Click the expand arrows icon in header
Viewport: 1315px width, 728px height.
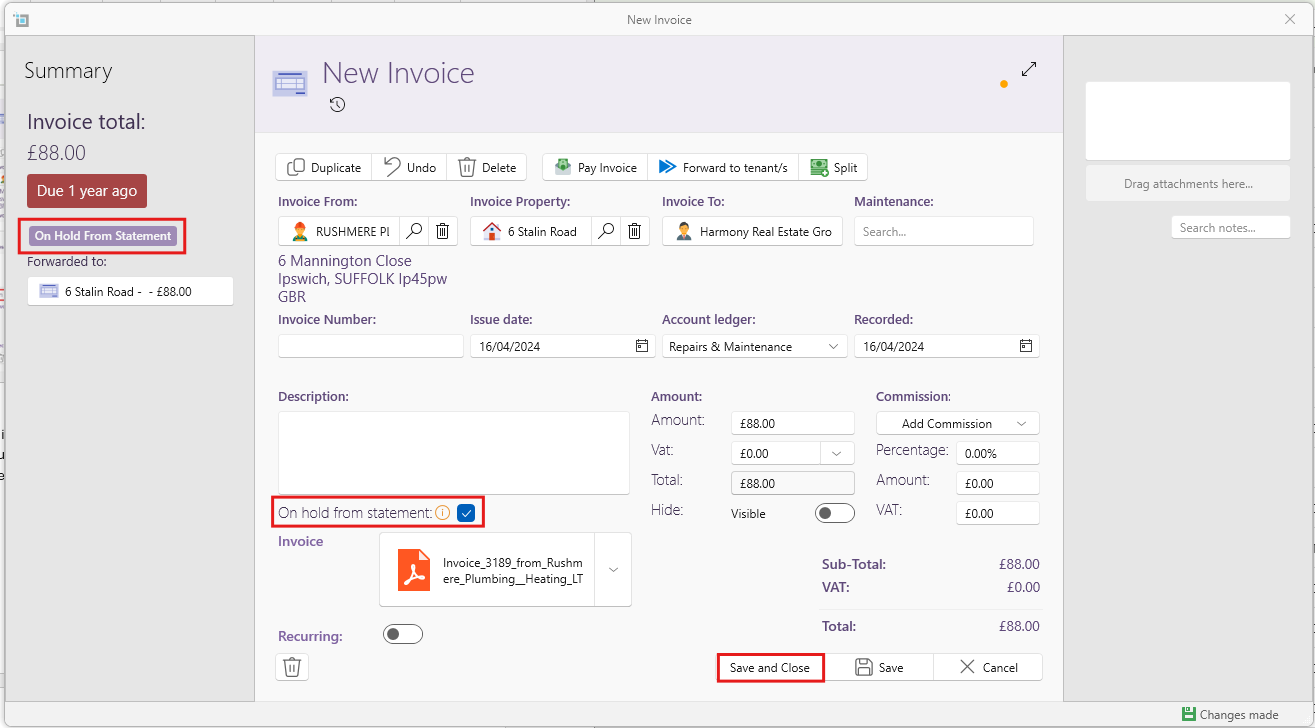click(1029, 69)
